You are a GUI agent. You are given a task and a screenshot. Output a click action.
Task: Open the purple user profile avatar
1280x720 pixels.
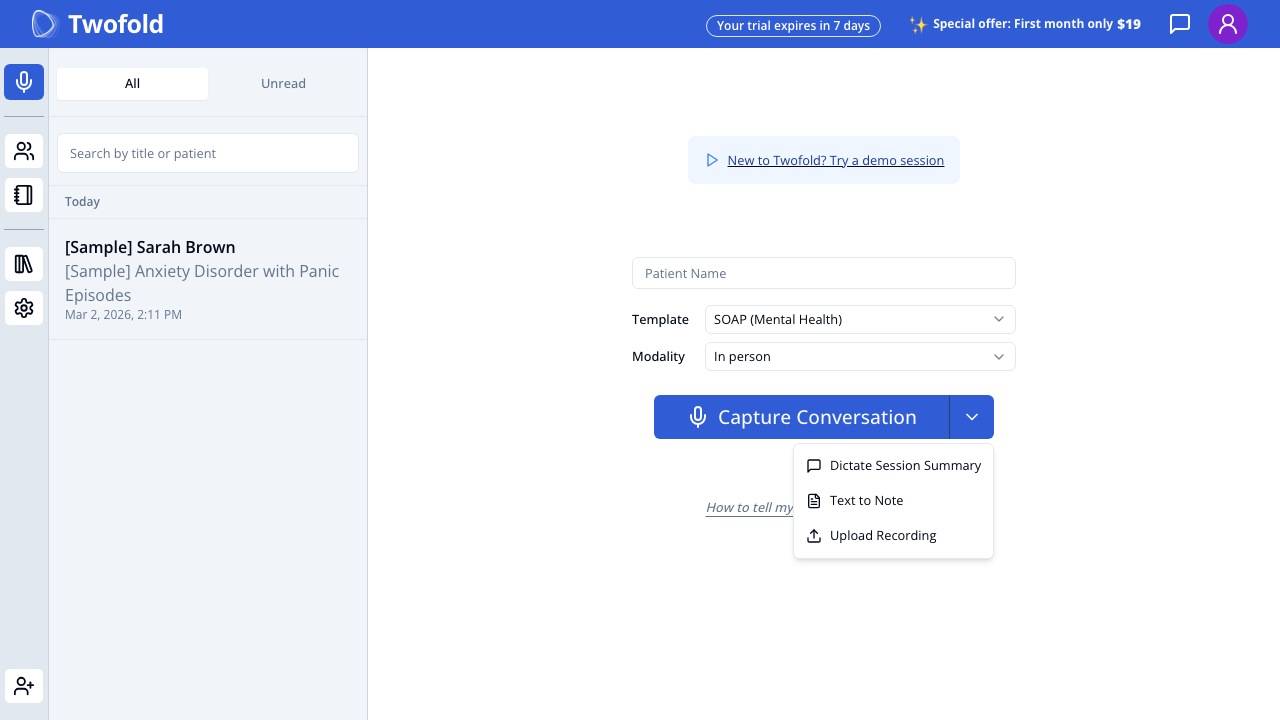tap(1227, 24)
